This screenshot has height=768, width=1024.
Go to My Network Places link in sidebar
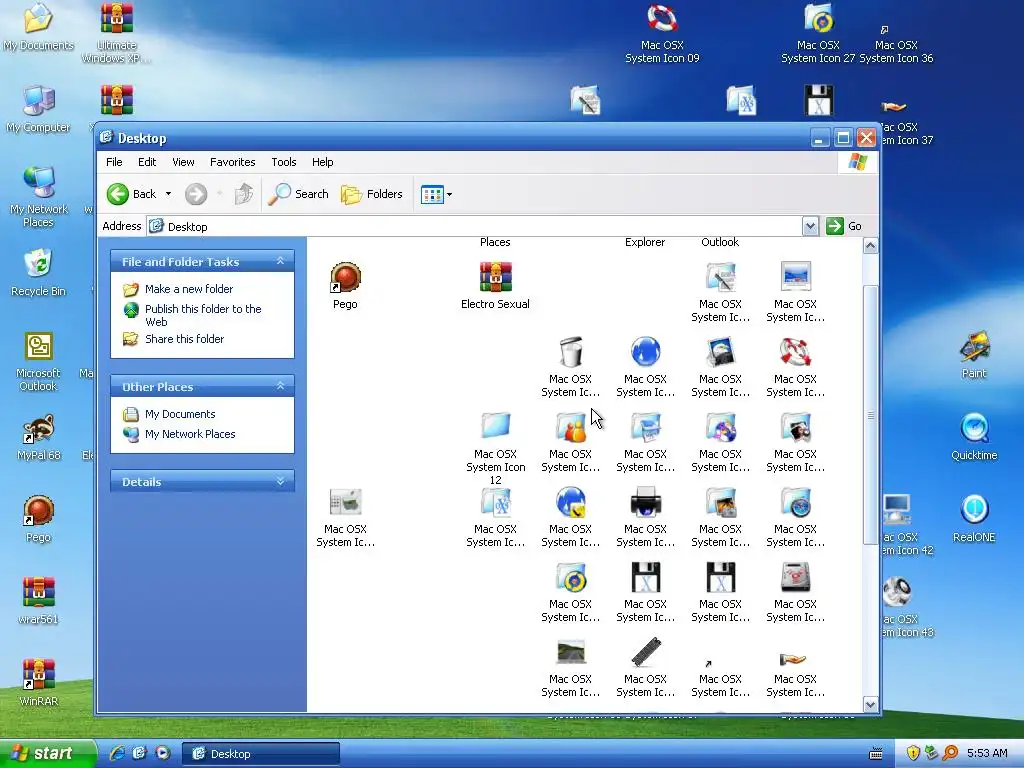[x=190, y=434]
